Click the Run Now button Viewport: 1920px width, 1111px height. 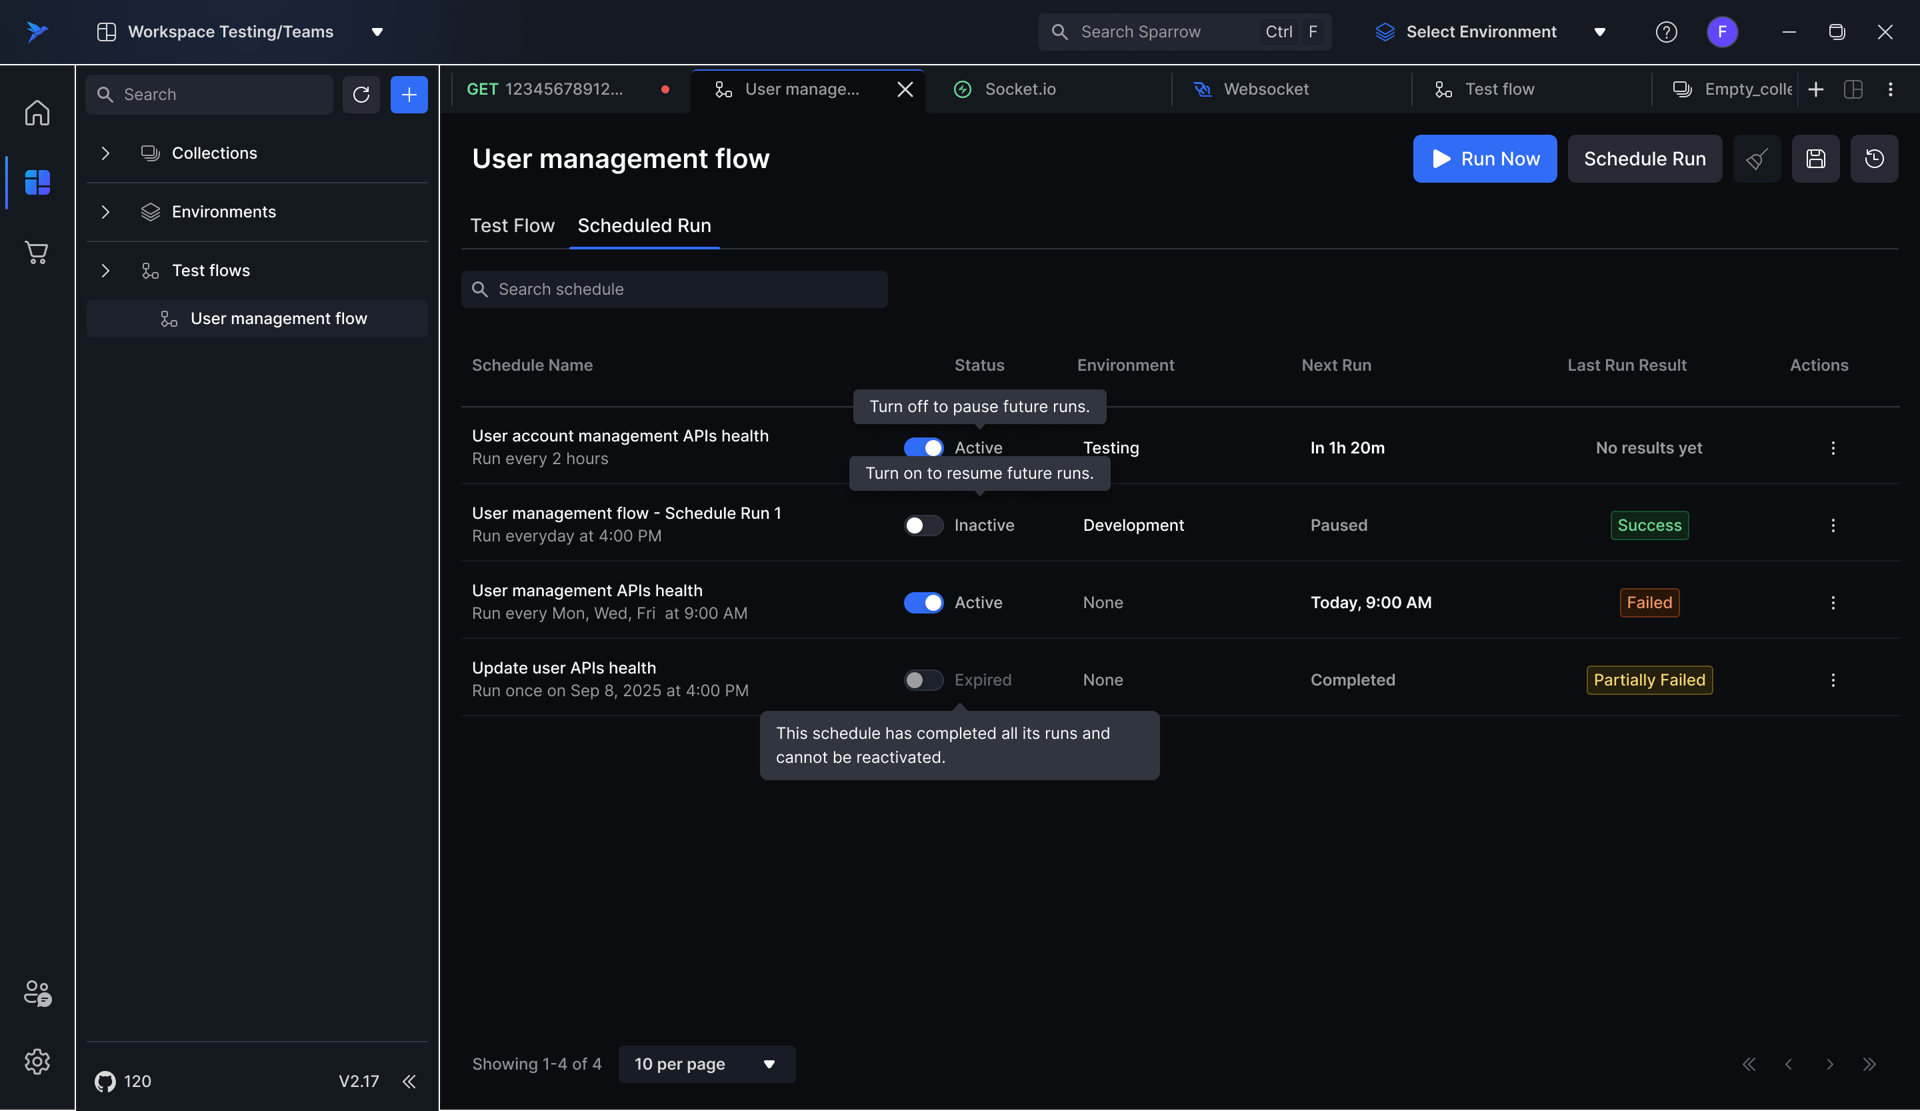[x=1484, y=159]
